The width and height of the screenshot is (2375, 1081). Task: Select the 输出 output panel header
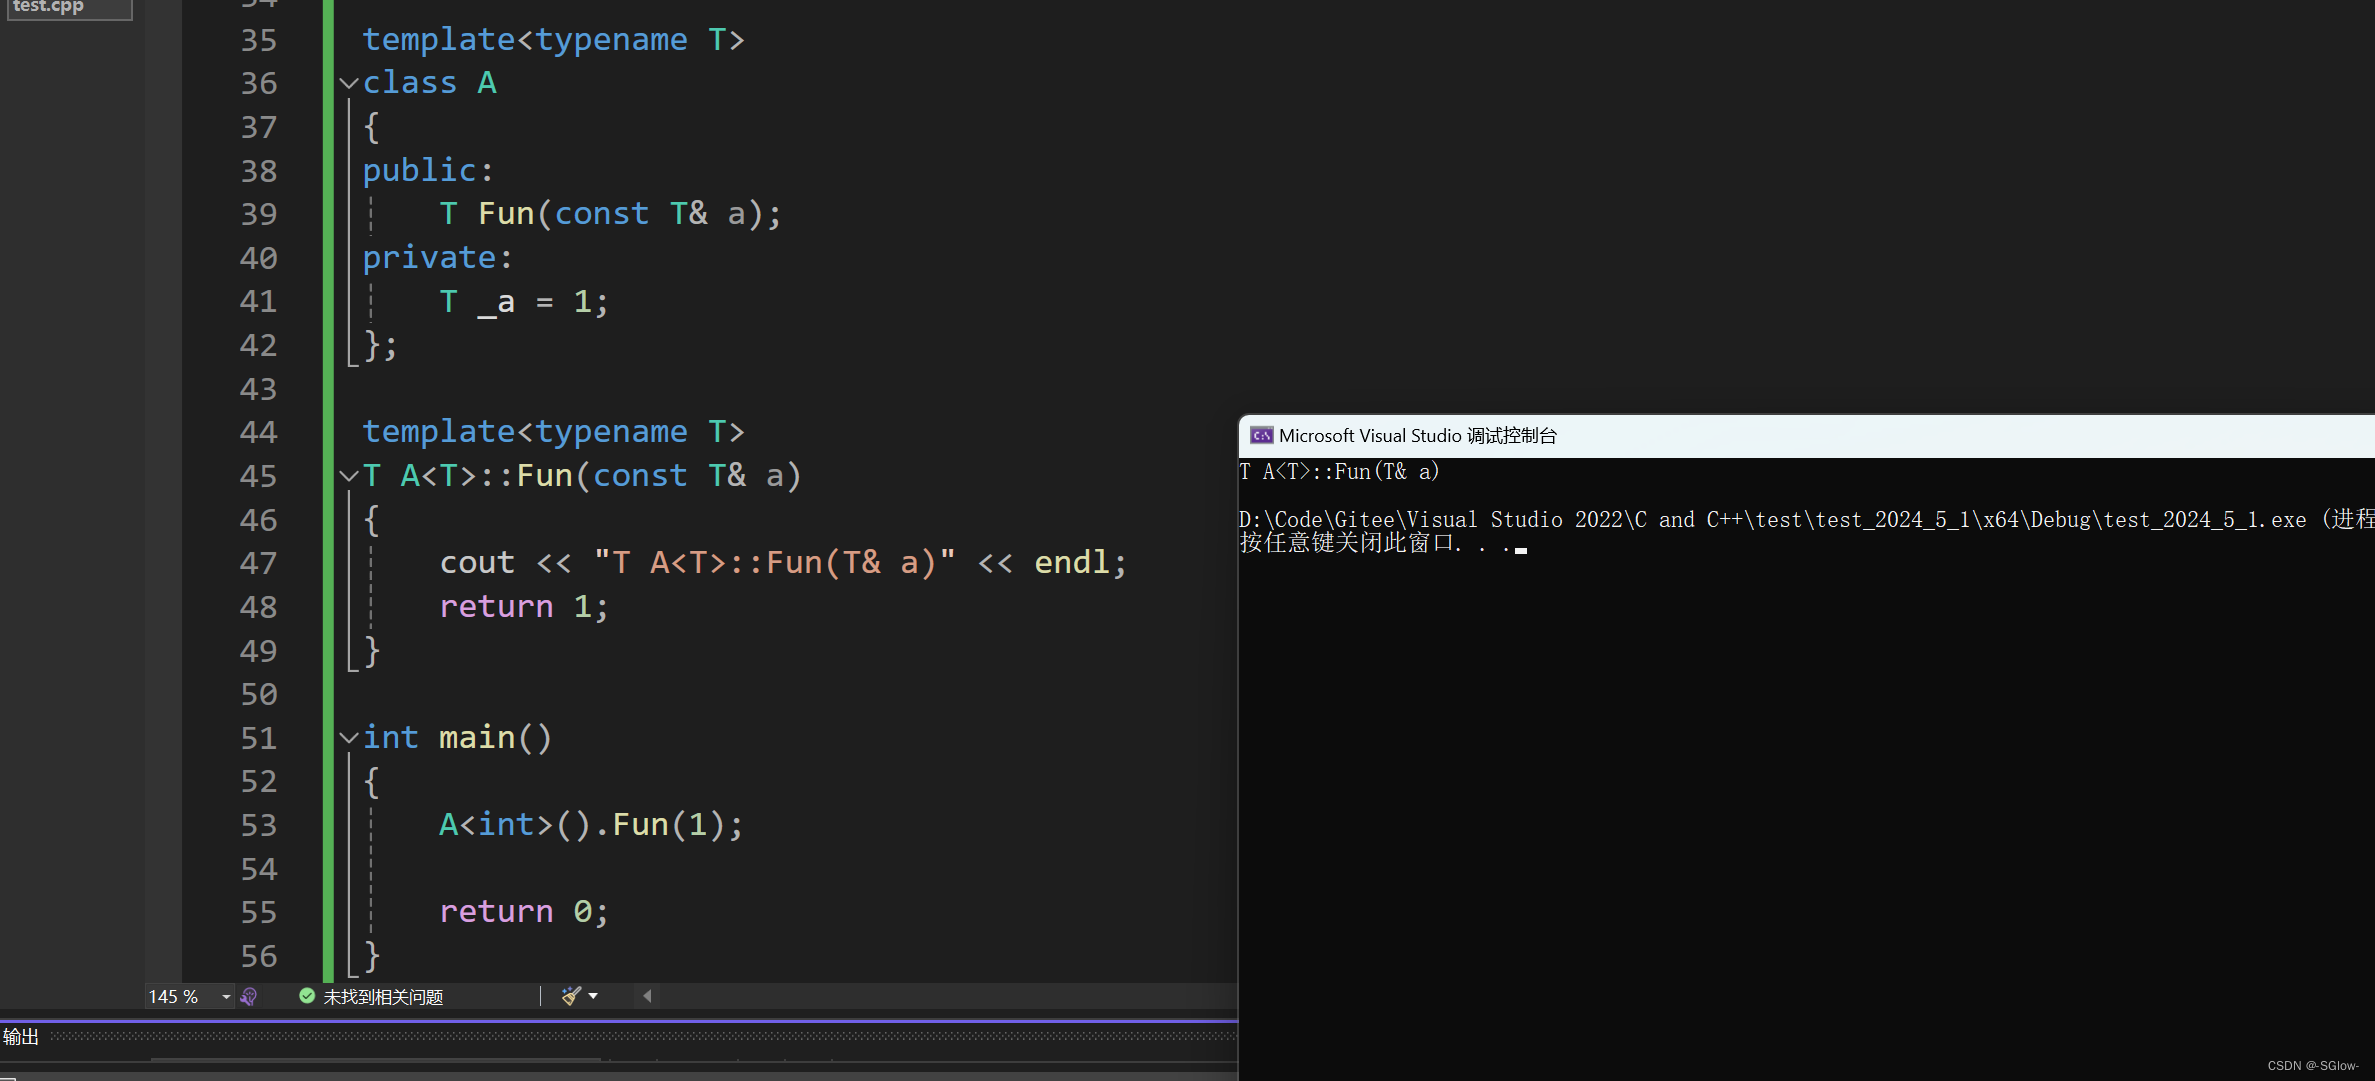21,1037
